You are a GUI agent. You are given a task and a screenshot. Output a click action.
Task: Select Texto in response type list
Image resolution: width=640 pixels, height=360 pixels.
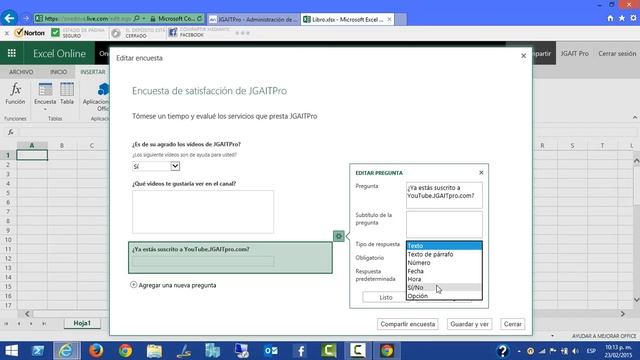(x=444, y=246)
